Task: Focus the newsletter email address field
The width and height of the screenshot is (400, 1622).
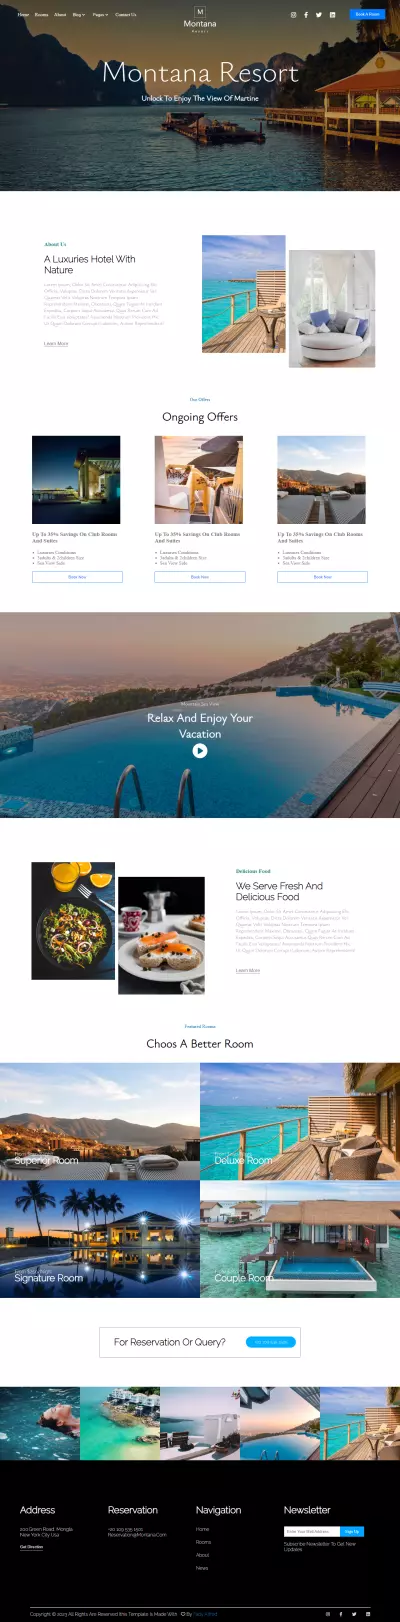Action: (x=312, y=1531)
